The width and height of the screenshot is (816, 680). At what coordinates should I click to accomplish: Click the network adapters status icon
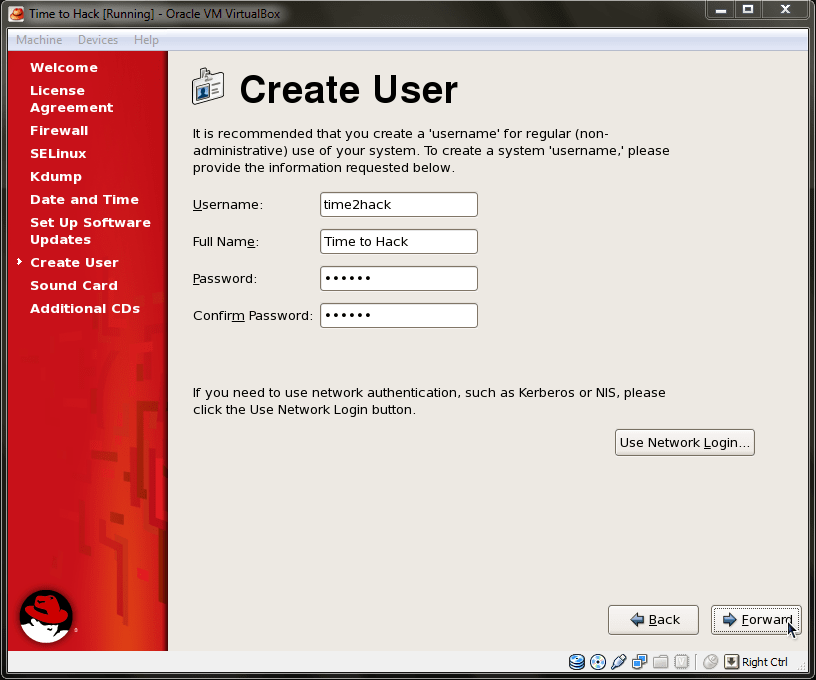click(x=640, y=662)
